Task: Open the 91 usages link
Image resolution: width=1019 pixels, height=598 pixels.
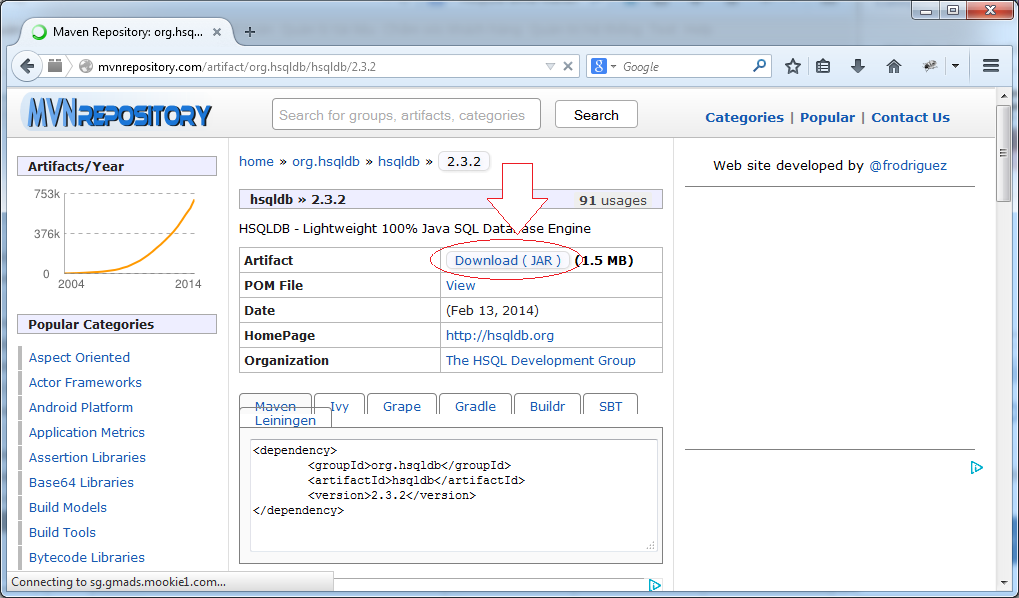Action: pyautogui.click(x=613, y=200)
